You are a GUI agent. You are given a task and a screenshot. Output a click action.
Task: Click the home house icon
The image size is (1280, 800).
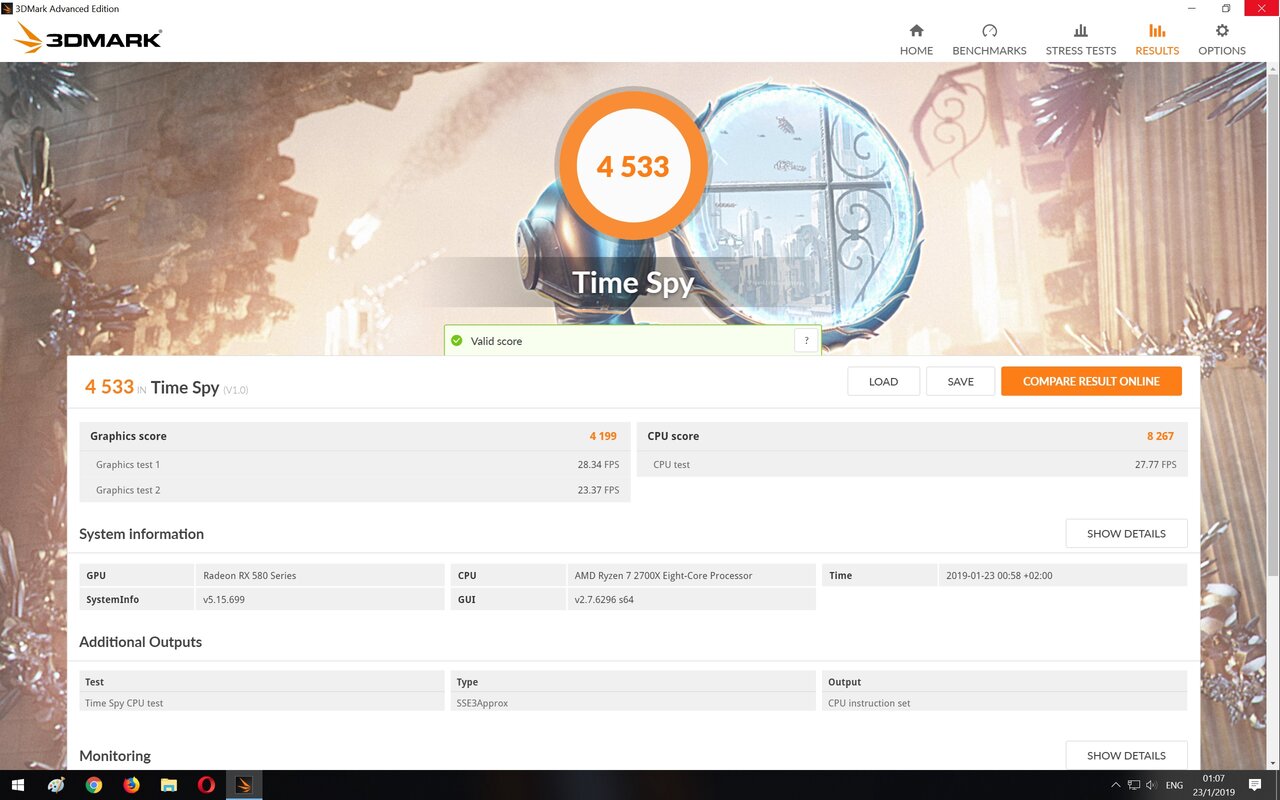916,31
